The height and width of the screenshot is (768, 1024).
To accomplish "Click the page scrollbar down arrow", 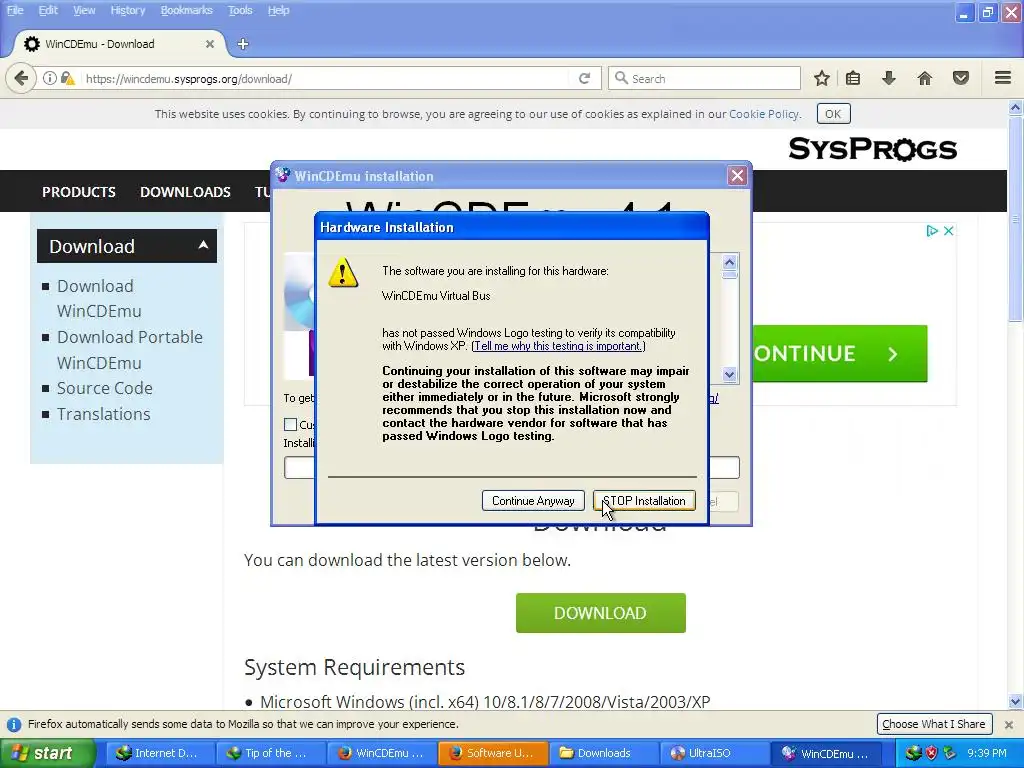I will click(1015, 702).
